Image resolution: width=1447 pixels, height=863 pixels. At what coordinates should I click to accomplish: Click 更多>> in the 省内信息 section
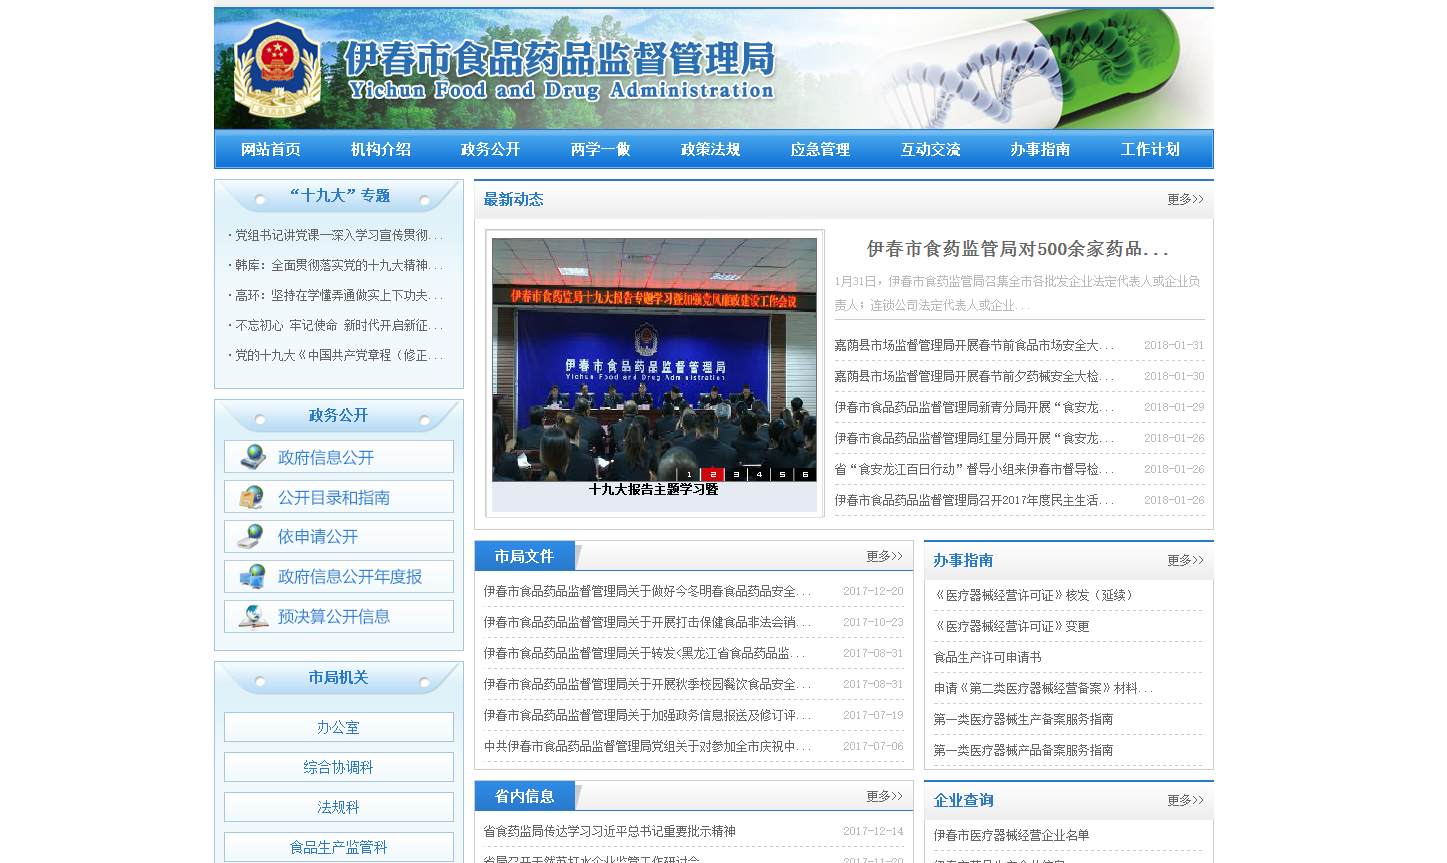pos(884,796)
